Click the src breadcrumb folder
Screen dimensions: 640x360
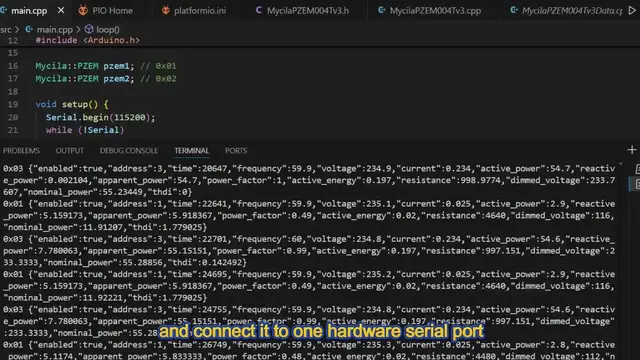(6, 29)
